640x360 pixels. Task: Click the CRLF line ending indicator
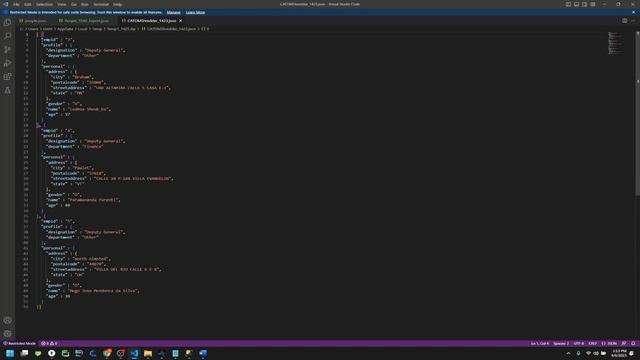pyautogui.click(x=593, y=343)
